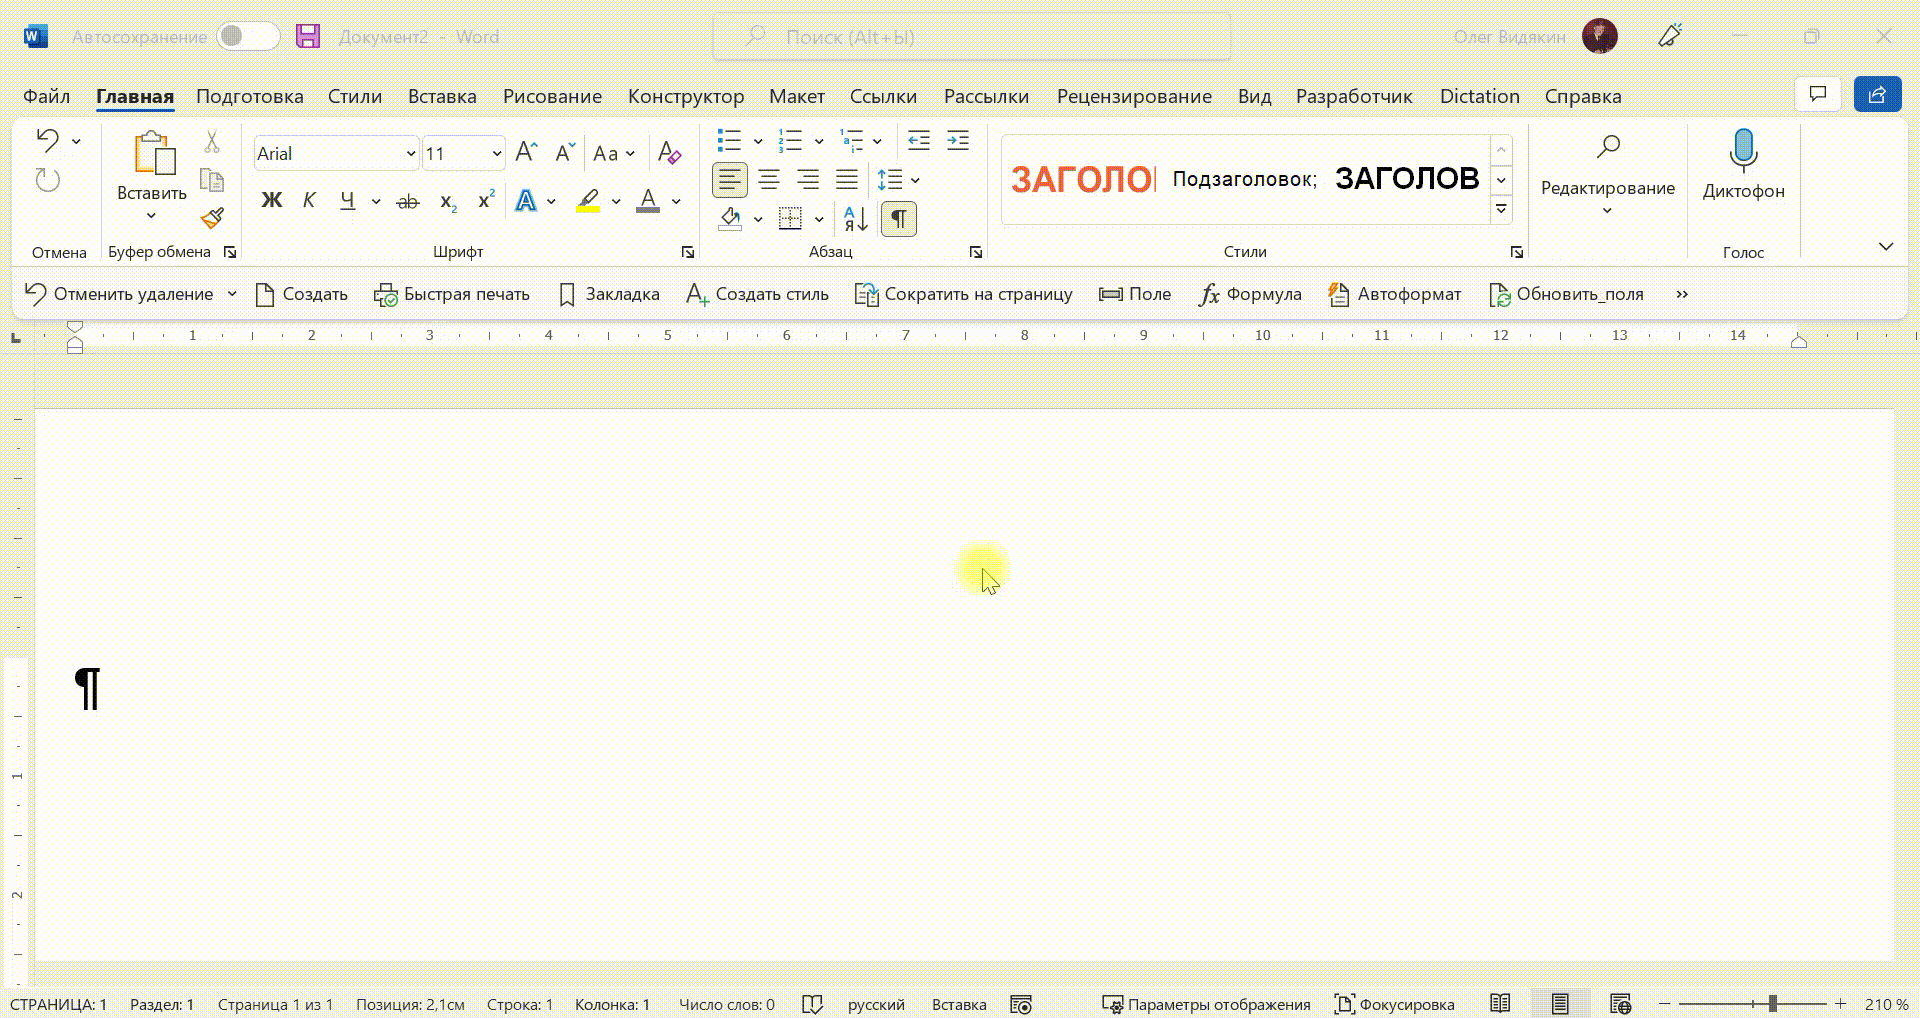Toggle justified text alignment
Viewport: 1920px width, 1018px height.
[x=847, y=180]
